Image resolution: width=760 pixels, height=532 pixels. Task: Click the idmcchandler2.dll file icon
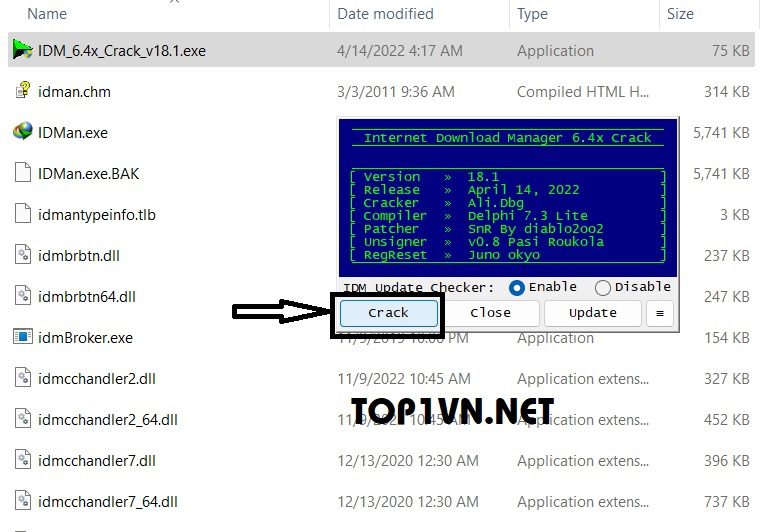click(23, 378)
